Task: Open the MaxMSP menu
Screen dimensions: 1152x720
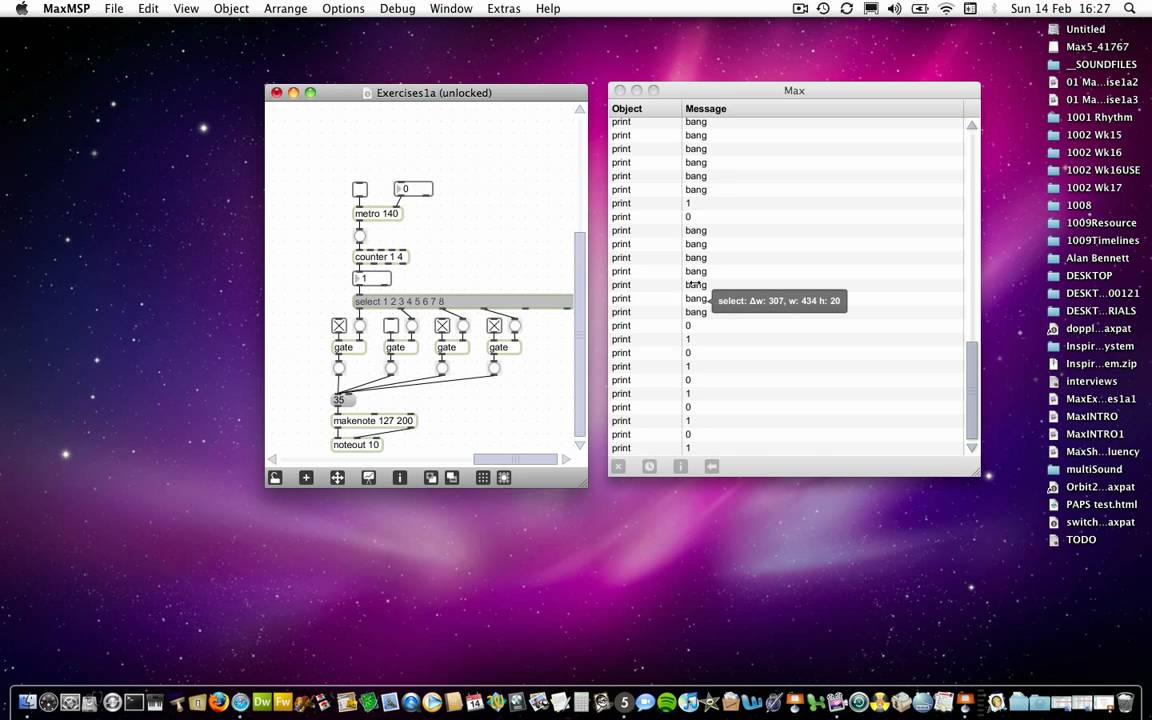Action: coord(65,8)
